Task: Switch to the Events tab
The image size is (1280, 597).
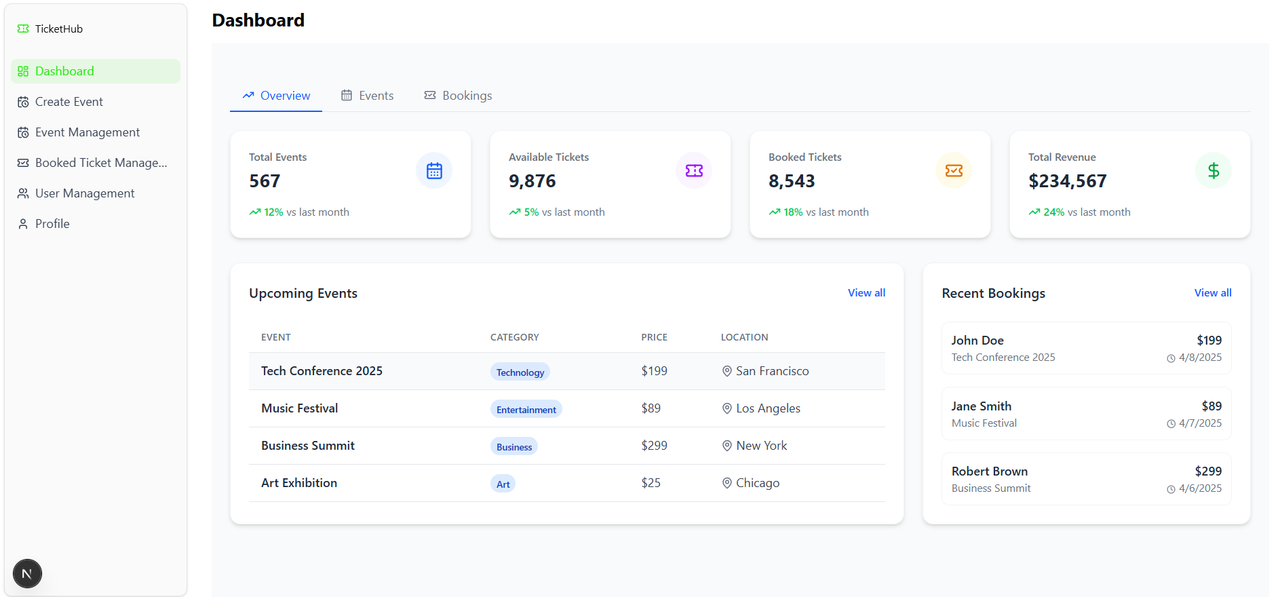Action: tap(367, 96)
